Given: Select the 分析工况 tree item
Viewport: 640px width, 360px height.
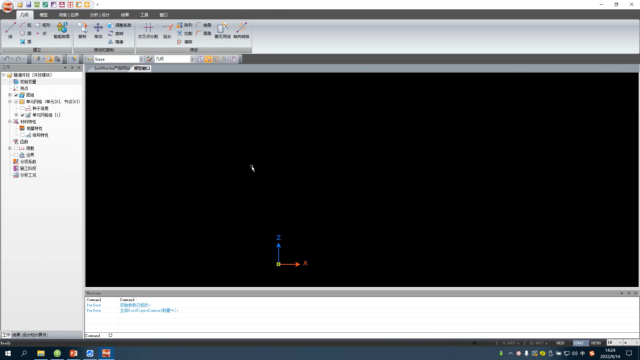Looking at the screenshot, I should click(28, 175).
